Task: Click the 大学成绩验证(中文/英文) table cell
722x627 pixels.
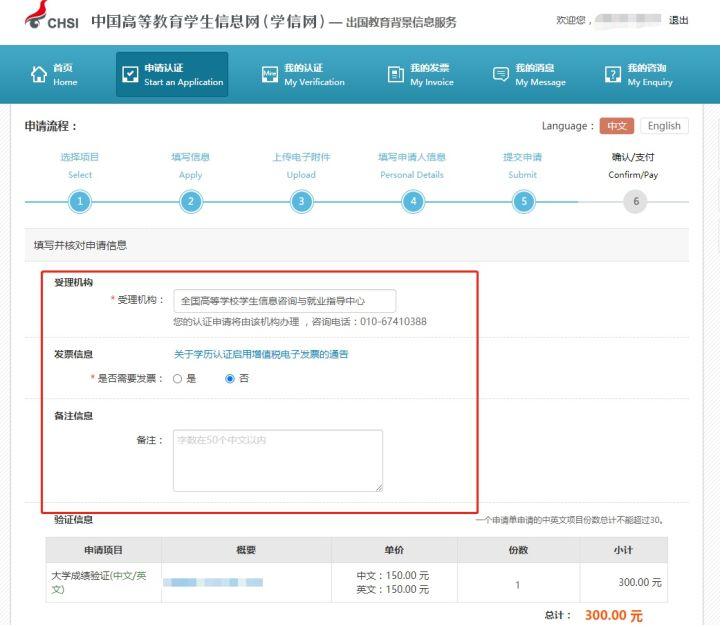Action: pyautogui.click(x=104, y=582)
